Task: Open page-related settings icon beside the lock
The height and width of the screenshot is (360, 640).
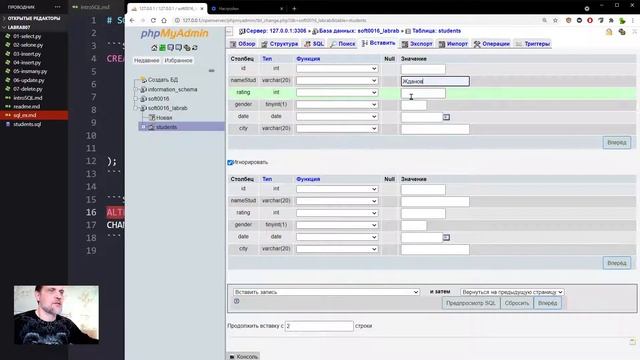Action: 622,32
